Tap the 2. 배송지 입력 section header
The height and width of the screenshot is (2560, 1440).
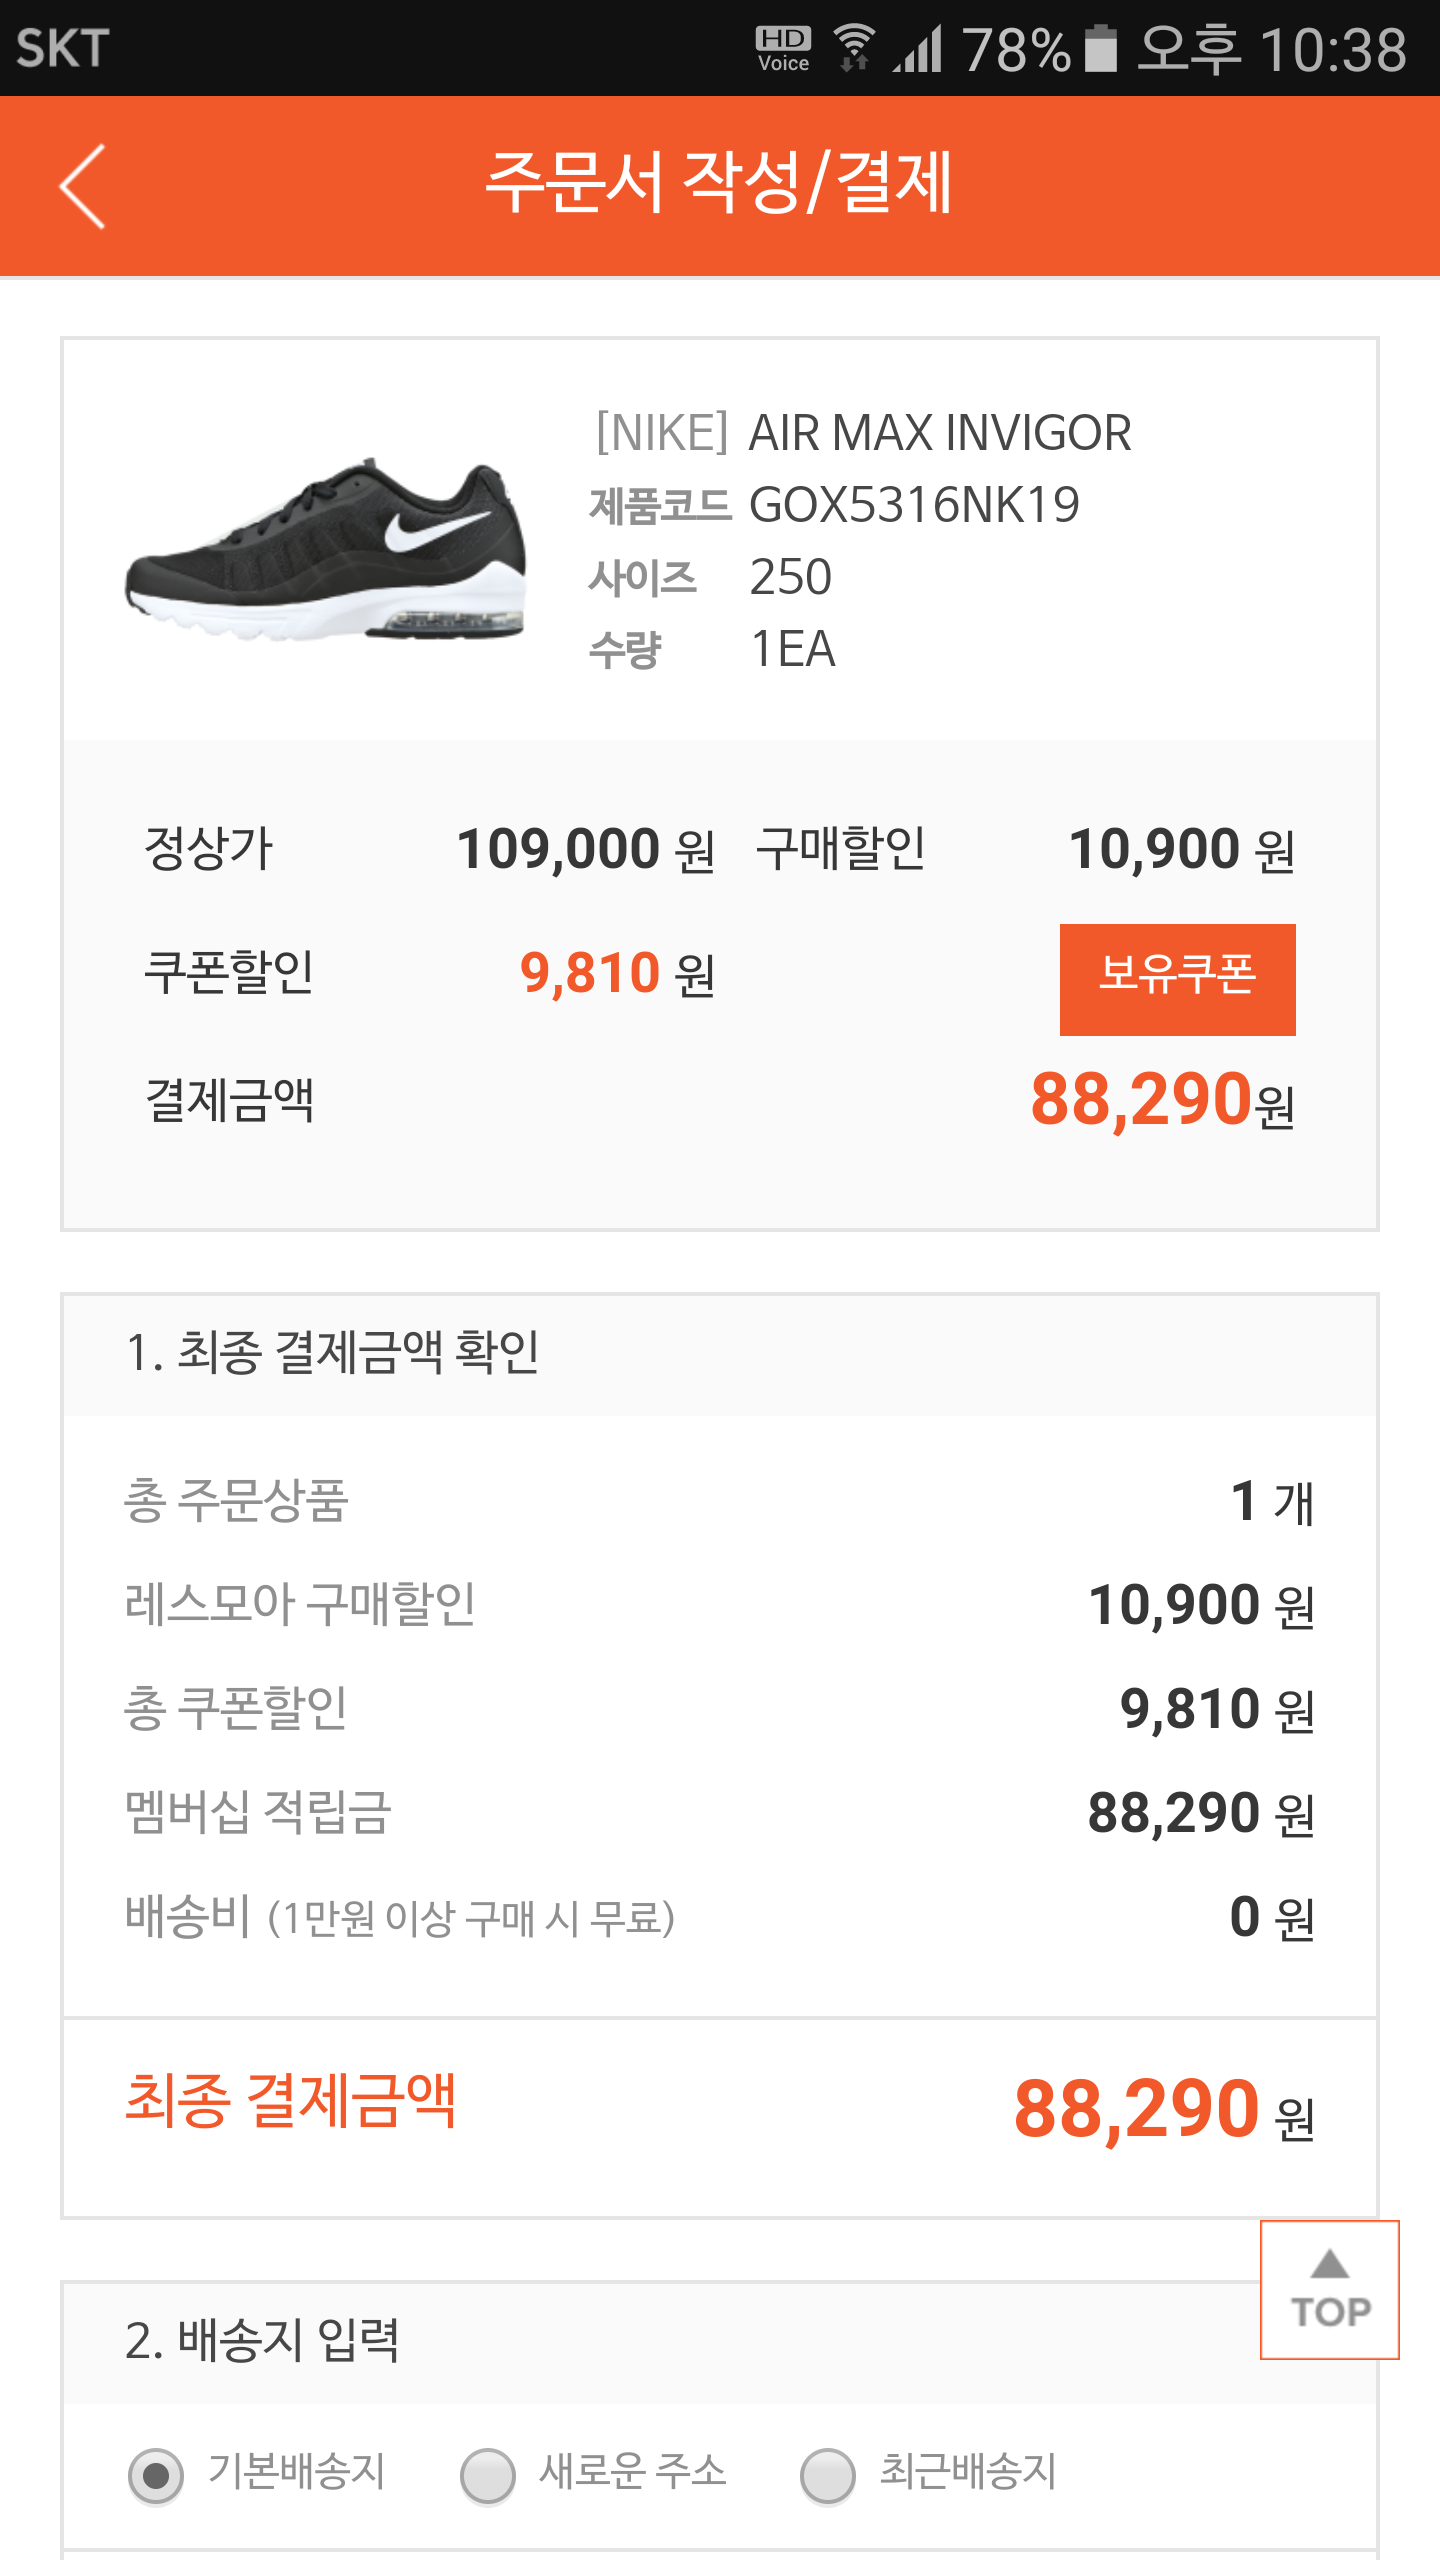click(x=262, y=2340)
